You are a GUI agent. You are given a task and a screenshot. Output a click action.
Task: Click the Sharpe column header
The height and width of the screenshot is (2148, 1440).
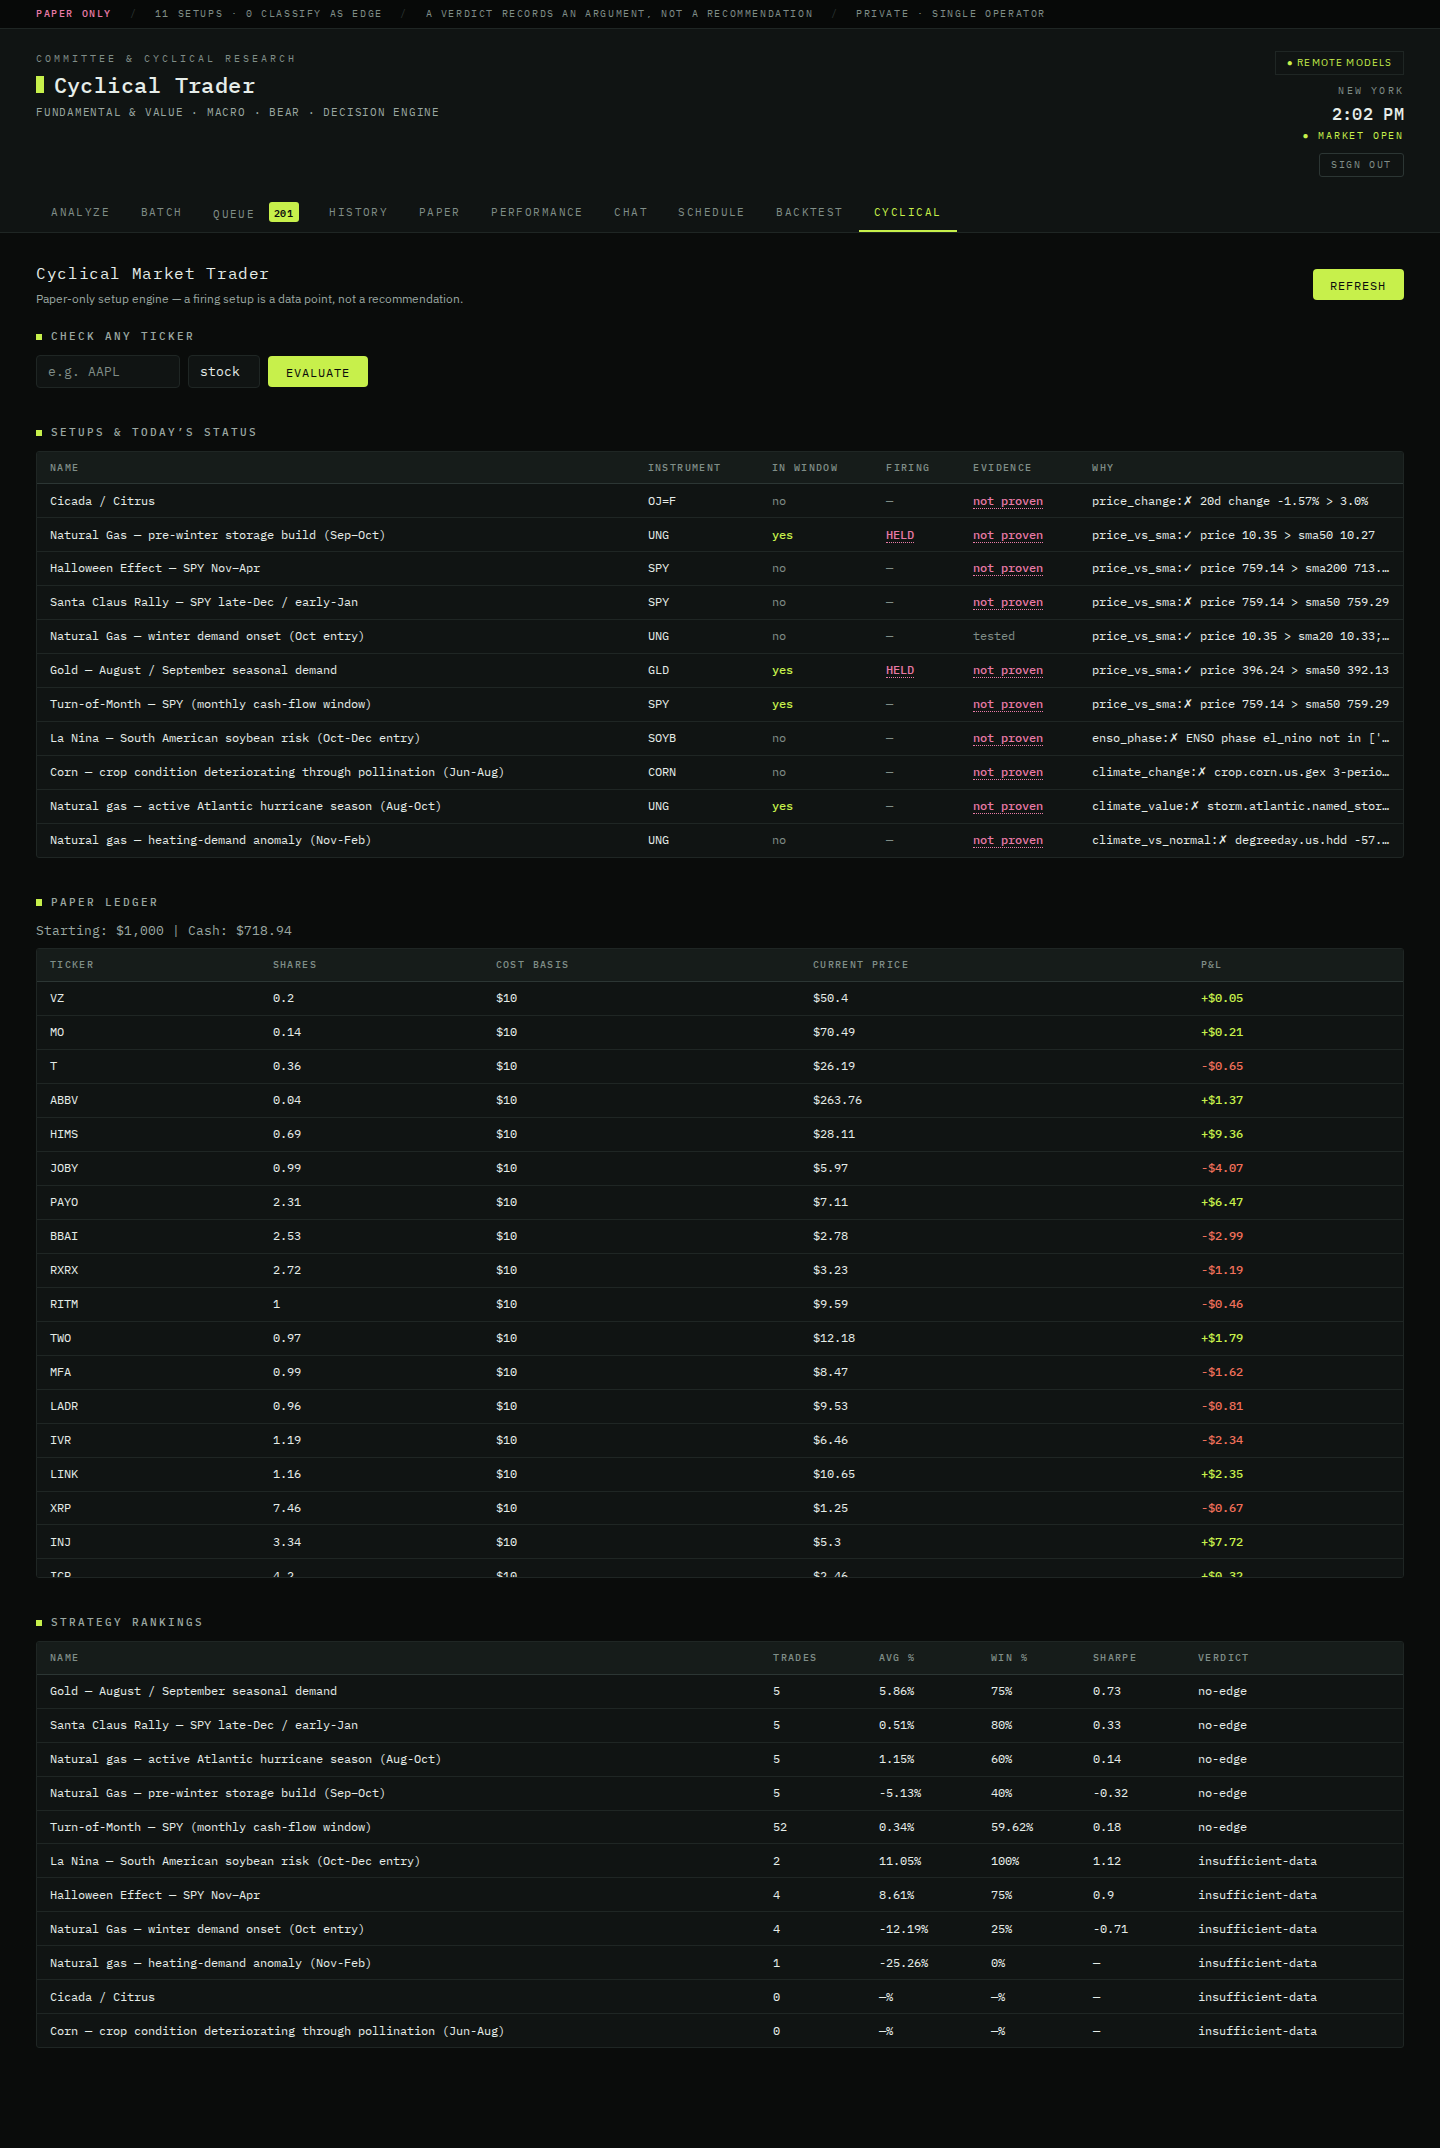1114,1658
